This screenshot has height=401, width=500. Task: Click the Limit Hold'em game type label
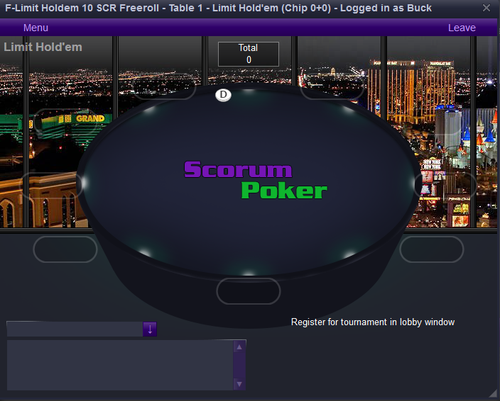43,47
